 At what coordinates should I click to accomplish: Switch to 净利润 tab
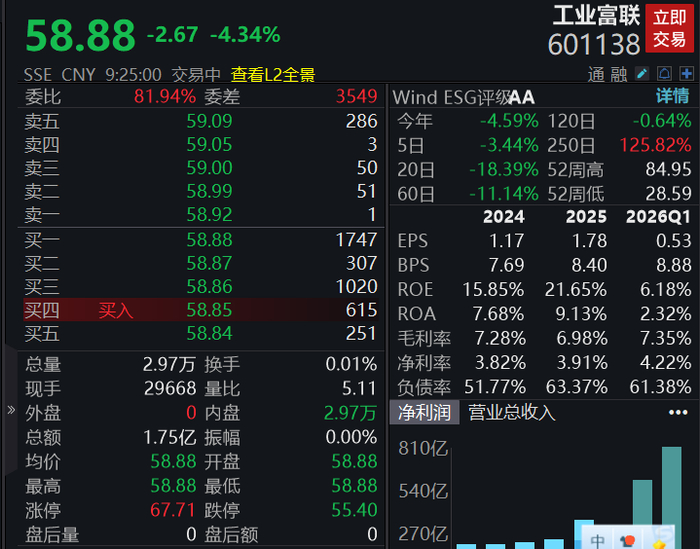(x=424, y=412)
